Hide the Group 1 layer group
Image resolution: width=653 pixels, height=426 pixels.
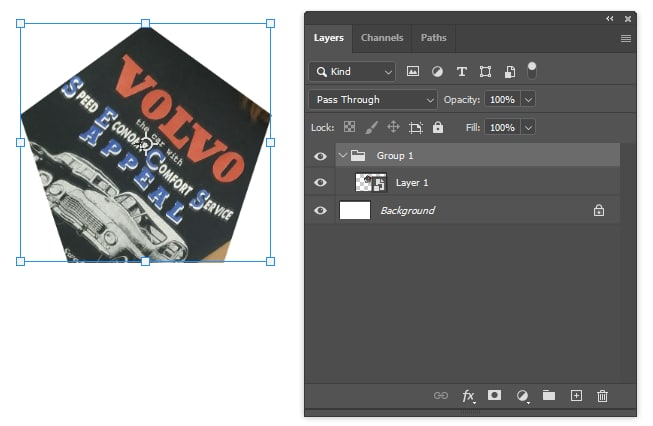coord(320,156)
